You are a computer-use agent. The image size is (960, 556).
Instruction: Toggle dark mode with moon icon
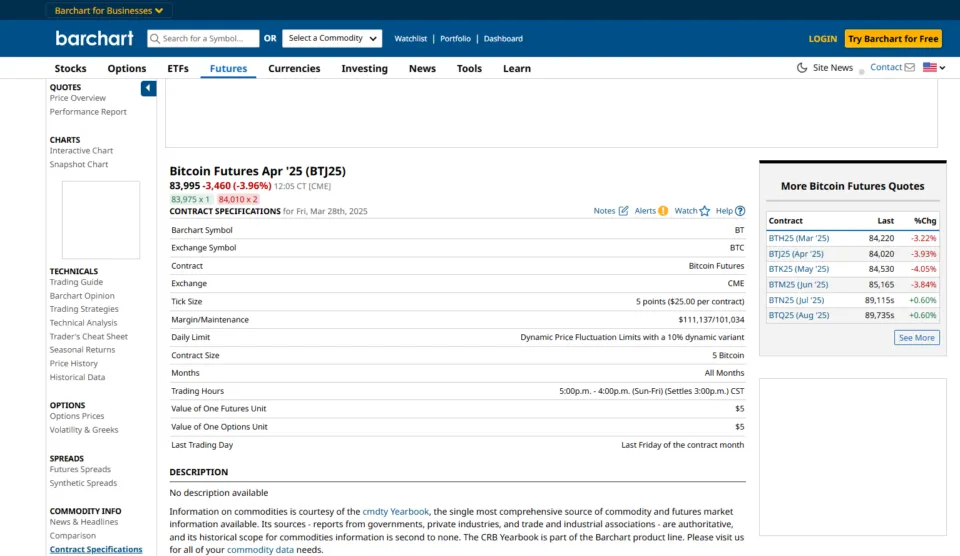[802, 68]
